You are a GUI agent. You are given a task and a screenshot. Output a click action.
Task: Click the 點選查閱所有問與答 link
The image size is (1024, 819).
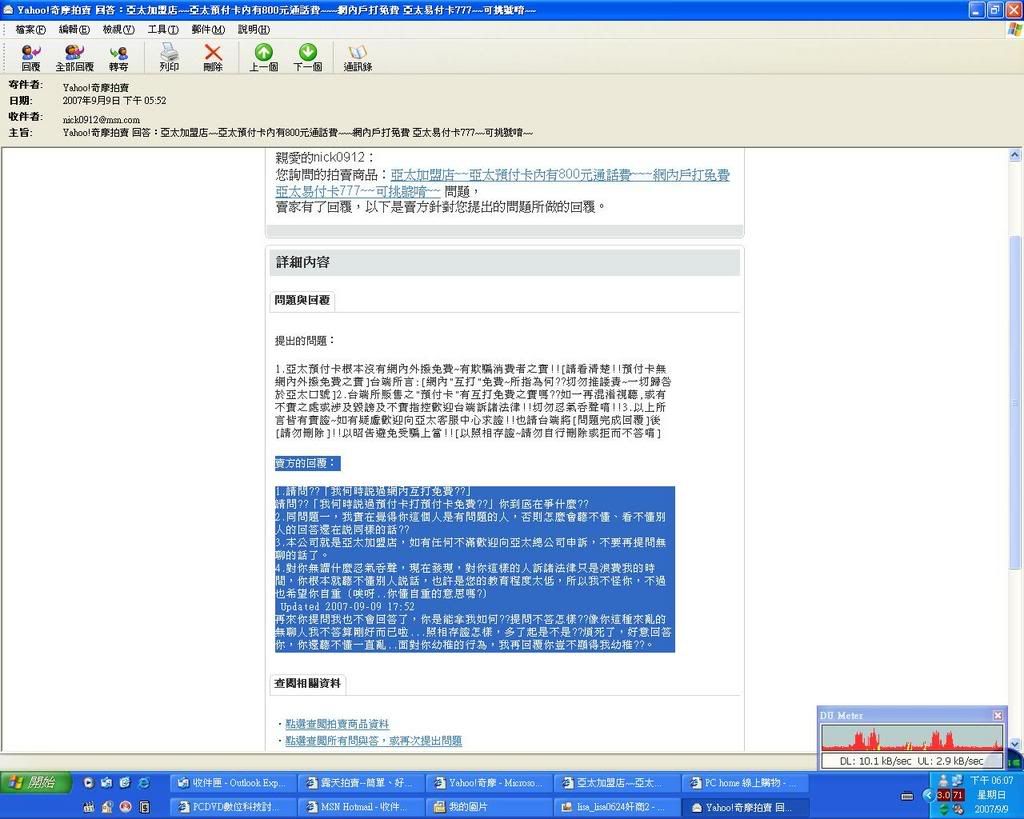tap(374, 741)
